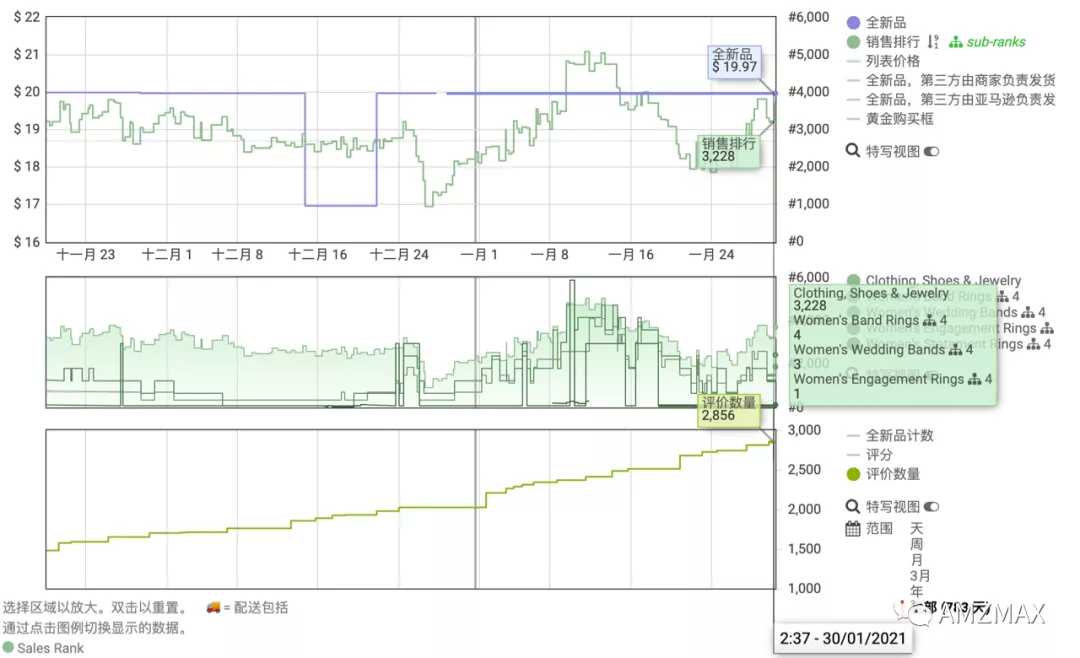Click the $ 17 price axis label
1080x658 pixels.
27,203
